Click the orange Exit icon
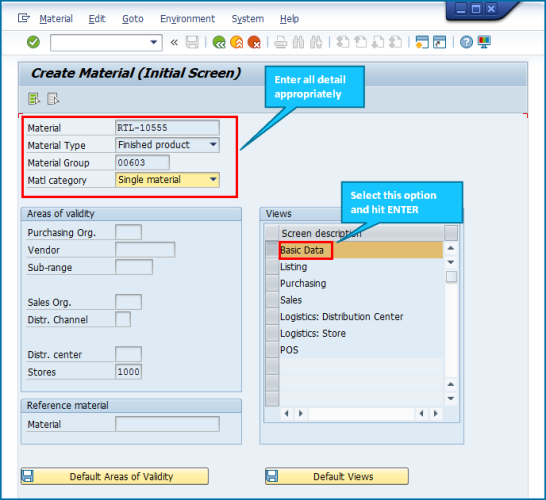This screenshot has height=500, width=546. pos(237,42)
